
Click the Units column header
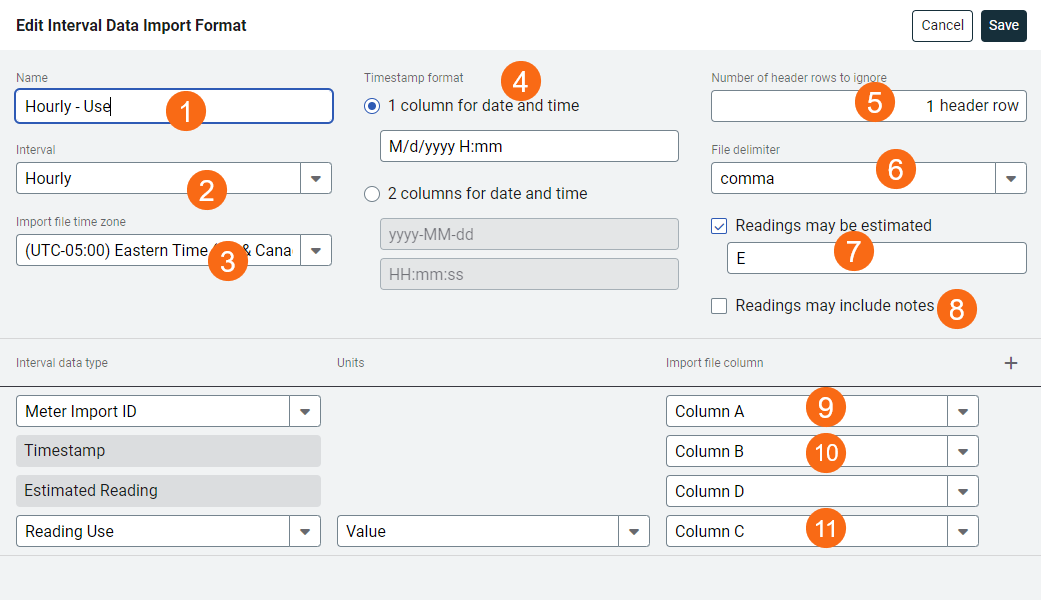351,363
